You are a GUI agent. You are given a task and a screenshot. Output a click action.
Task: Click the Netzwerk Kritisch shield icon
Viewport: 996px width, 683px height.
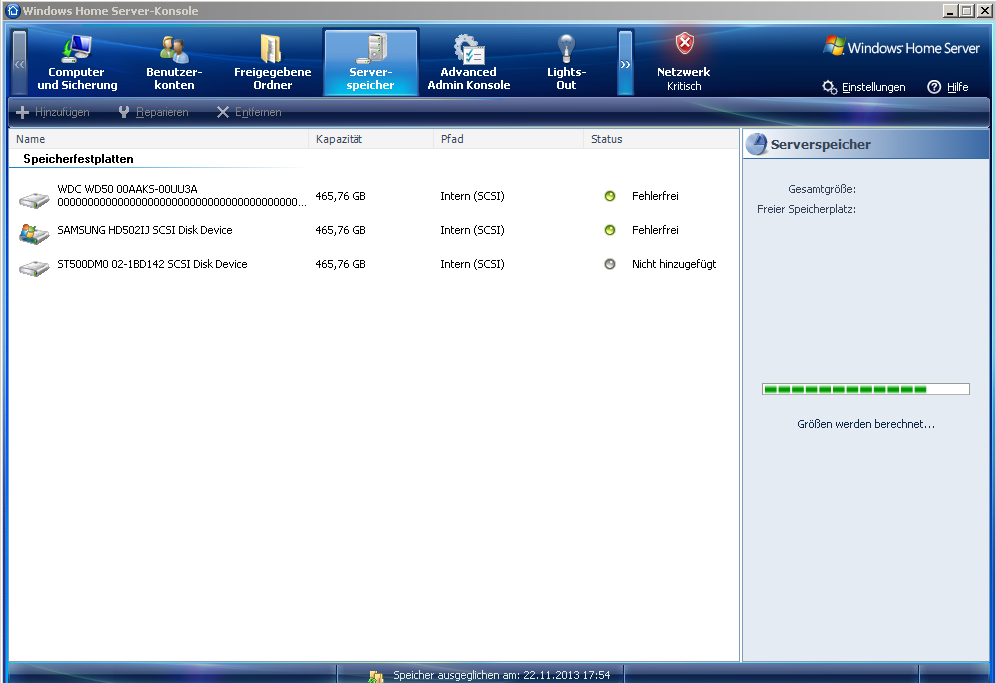pos(684,43)
